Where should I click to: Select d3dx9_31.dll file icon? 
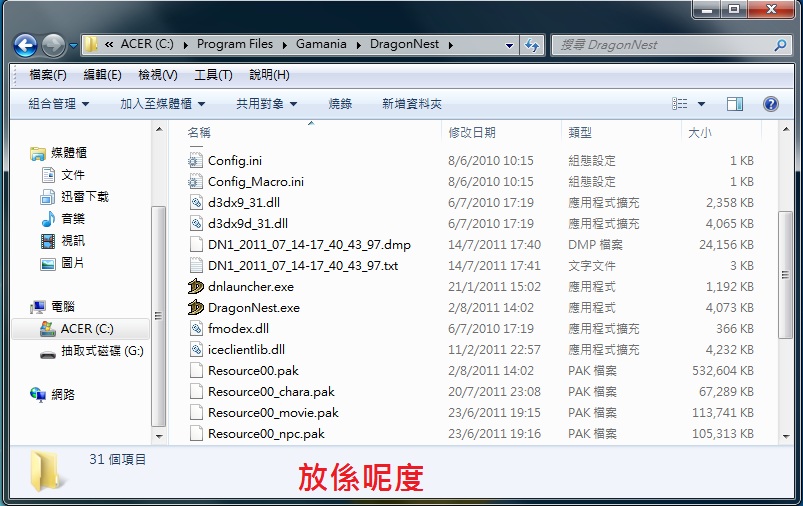pyautogui.click(x=196, y=203)
